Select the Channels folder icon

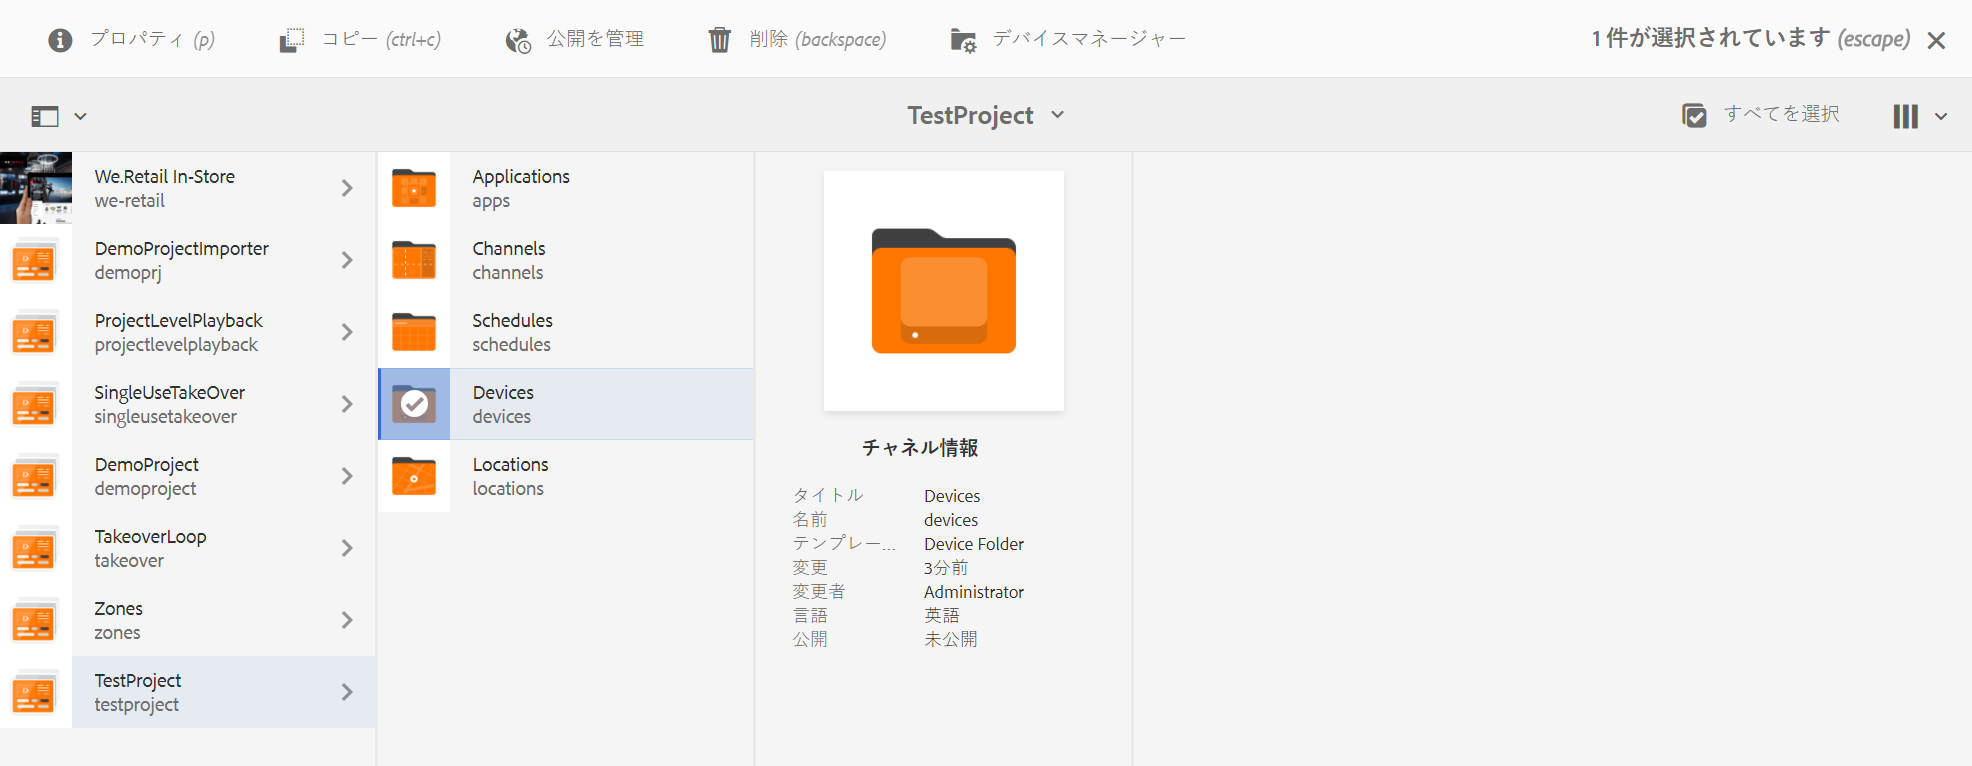tap(414, 260)
